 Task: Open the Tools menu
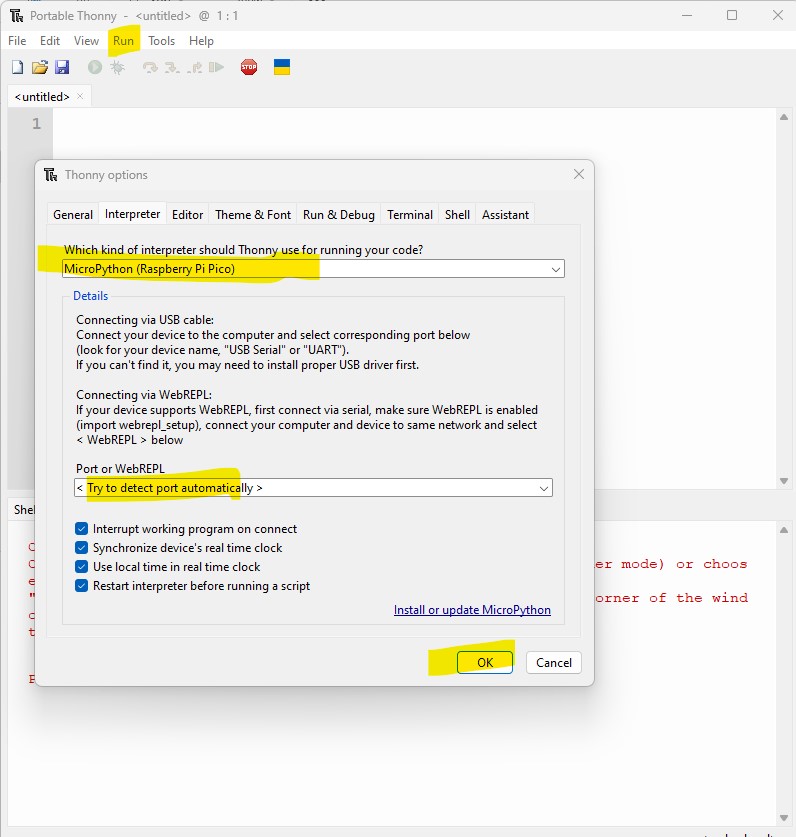161,41
